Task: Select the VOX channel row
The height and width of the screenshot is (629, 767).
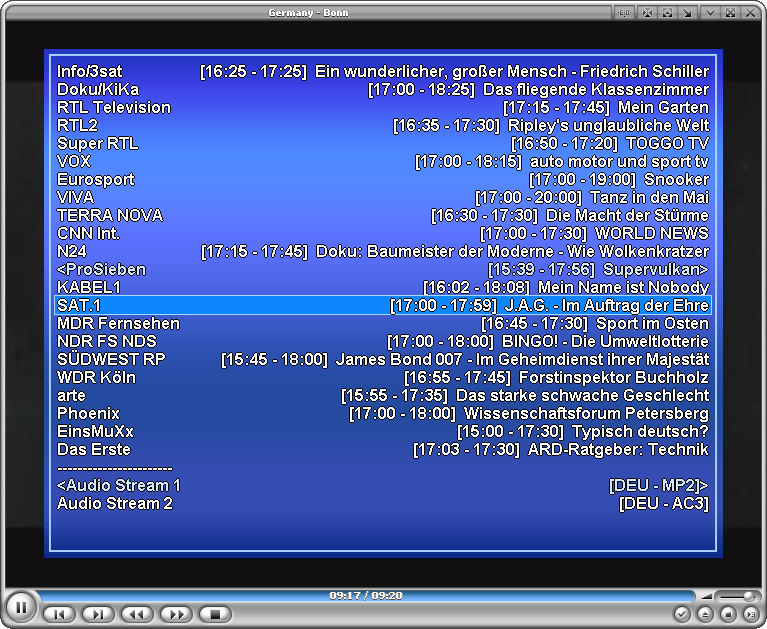Action: 383,161
